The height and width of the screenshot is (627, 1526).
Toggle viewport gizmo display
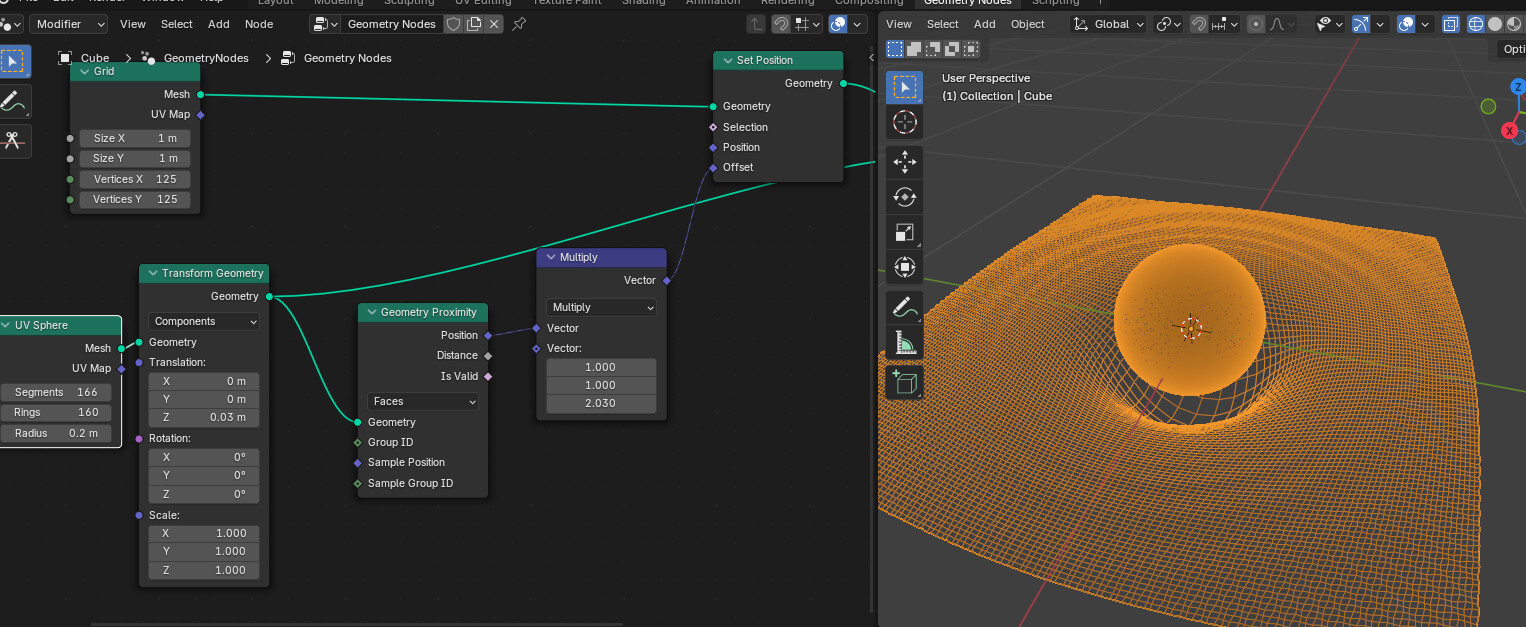1361,24
